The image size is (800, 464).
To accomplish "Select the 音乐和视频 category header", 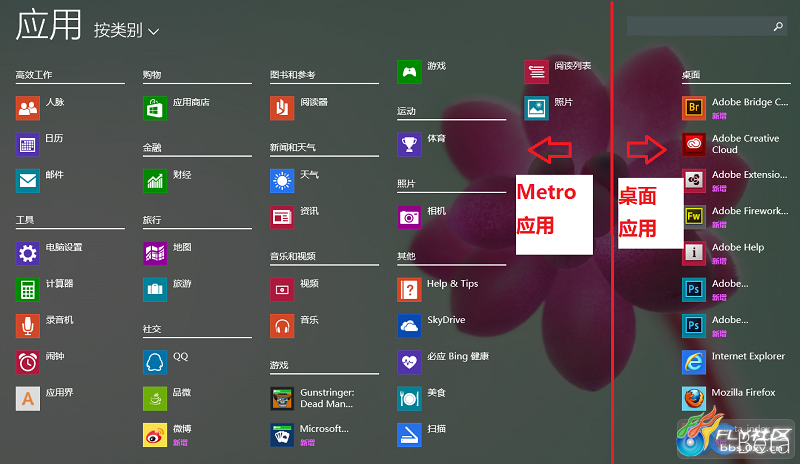I will [293, 256].
